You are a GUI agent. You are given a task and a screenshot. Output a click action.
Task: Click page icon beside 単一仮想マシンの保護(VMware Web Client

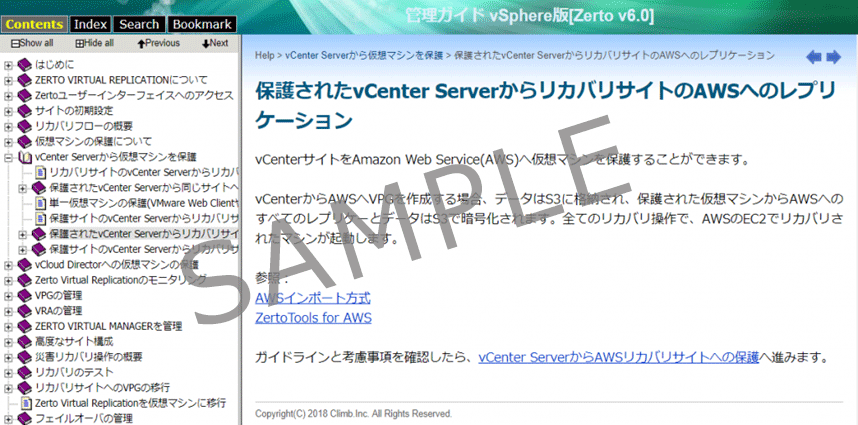click(40, 203)
